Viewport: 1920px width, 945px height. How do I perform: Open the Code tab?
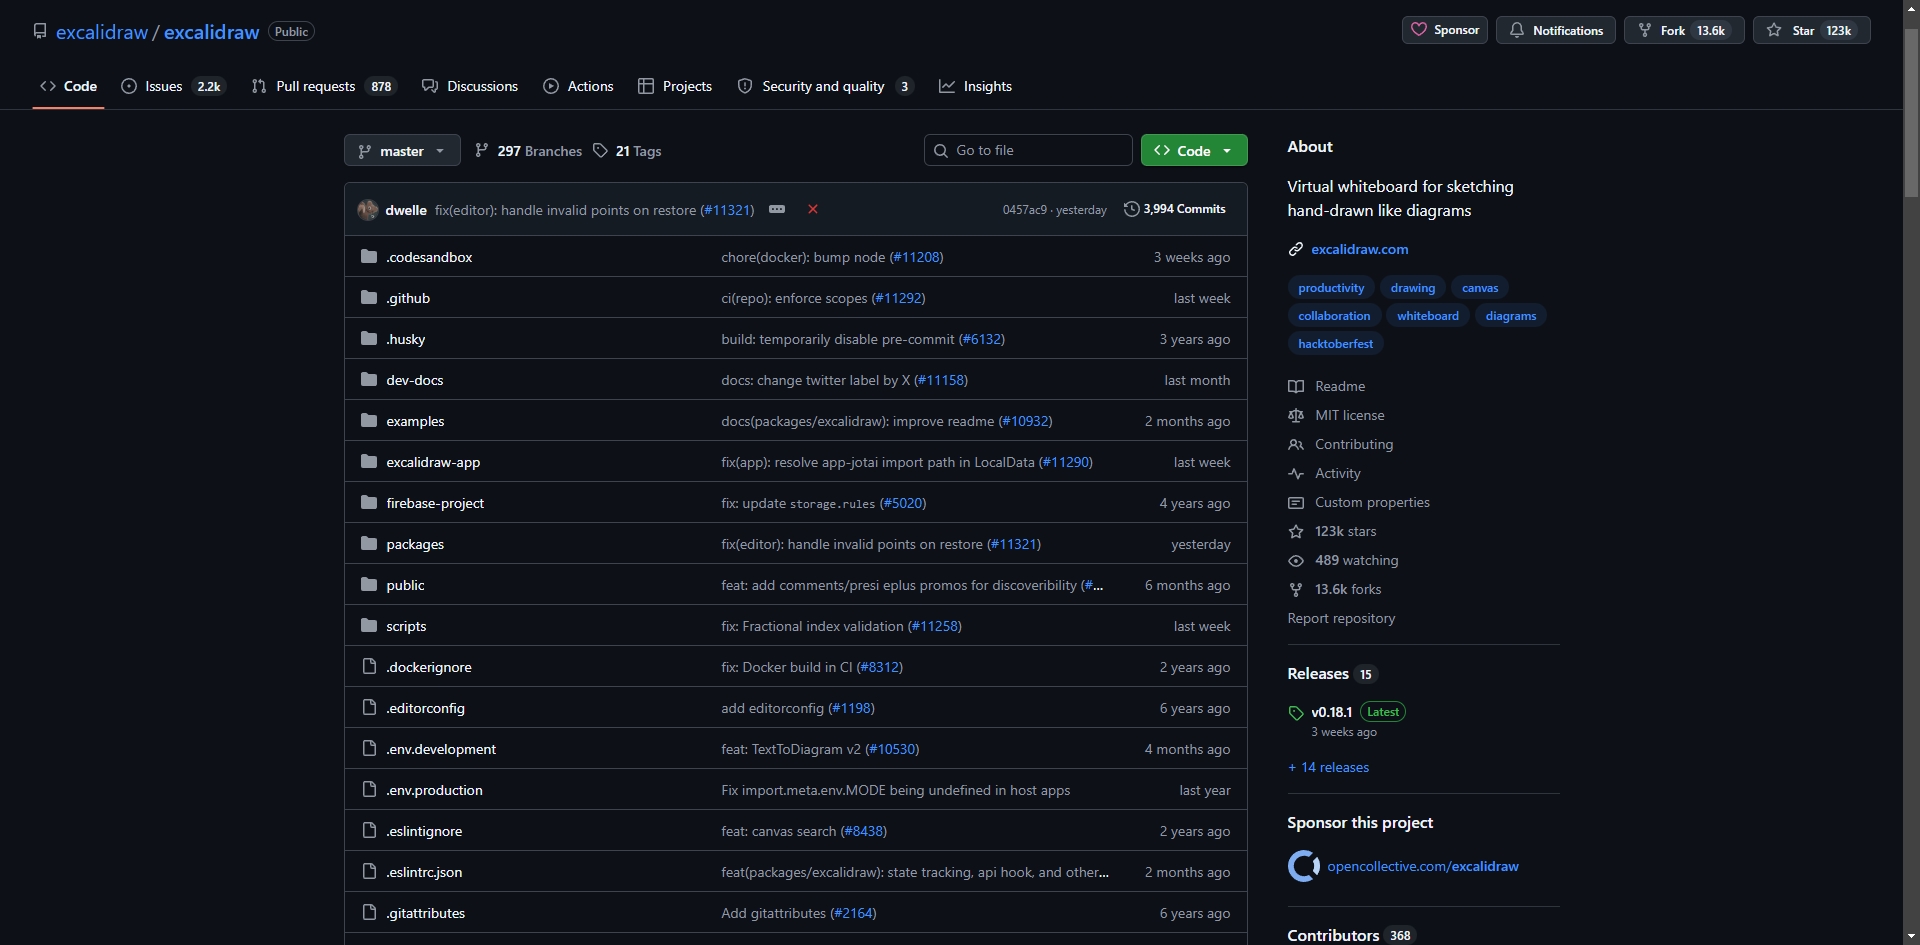coord(69,86)
